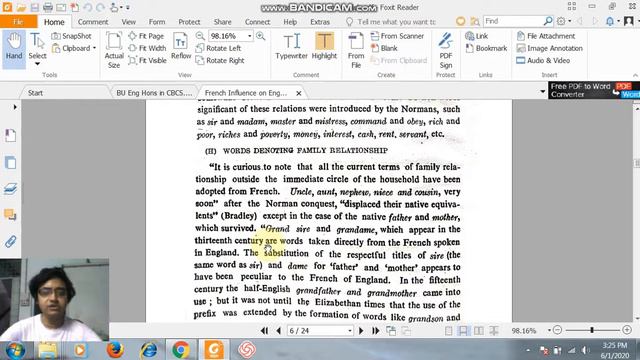Switch to the Start tab
640x360 pixels.
(36, 93)
